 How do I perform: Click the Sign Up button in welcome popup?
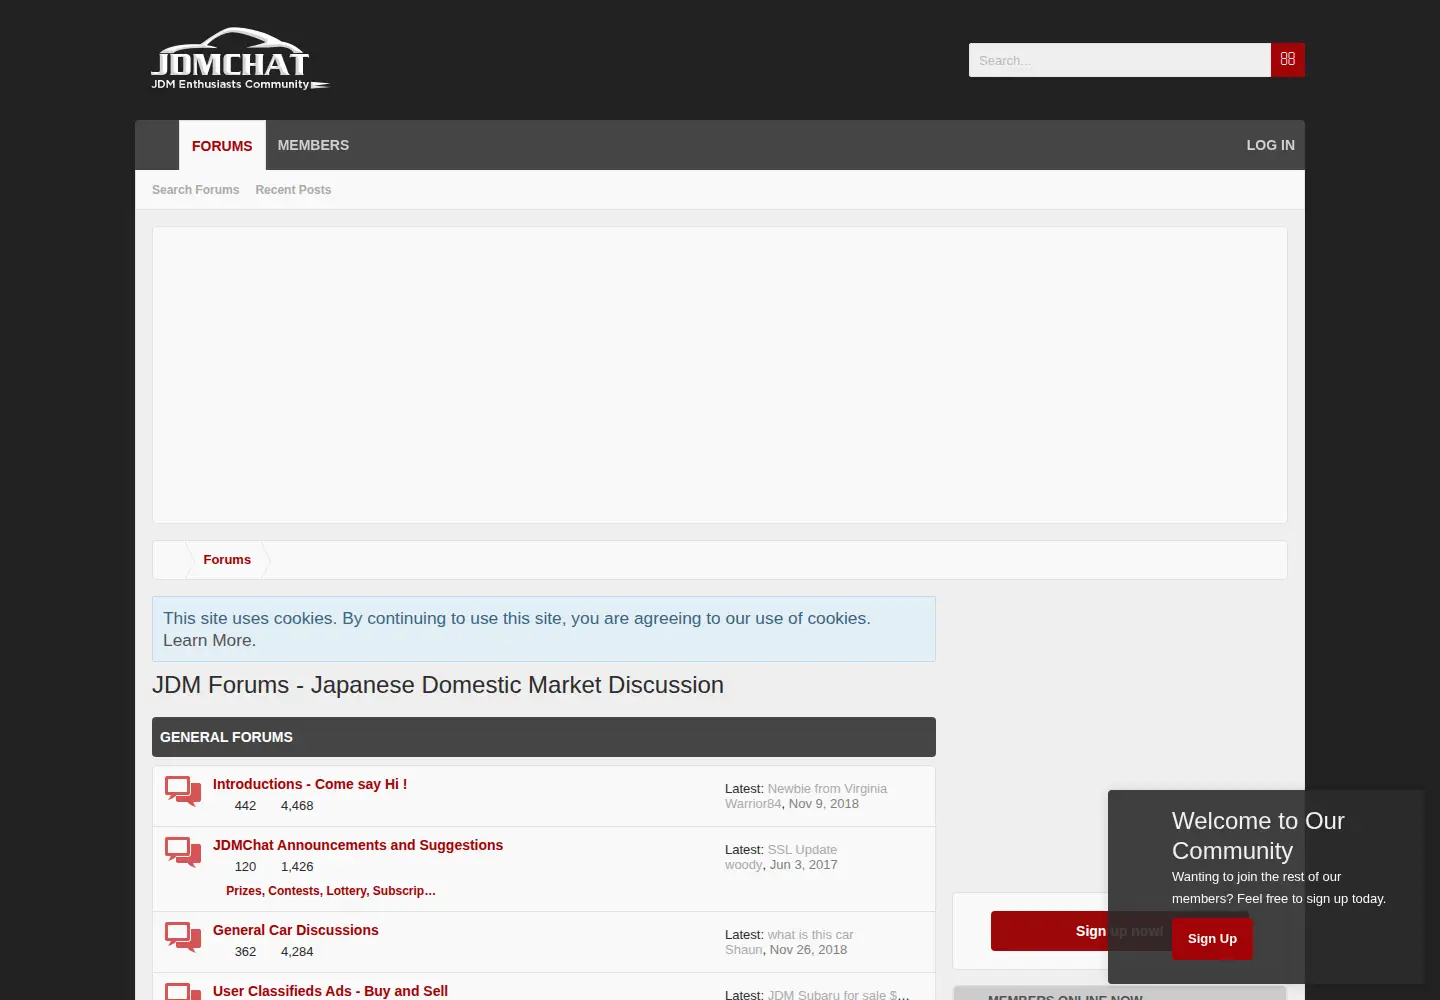pos(1212,939)
